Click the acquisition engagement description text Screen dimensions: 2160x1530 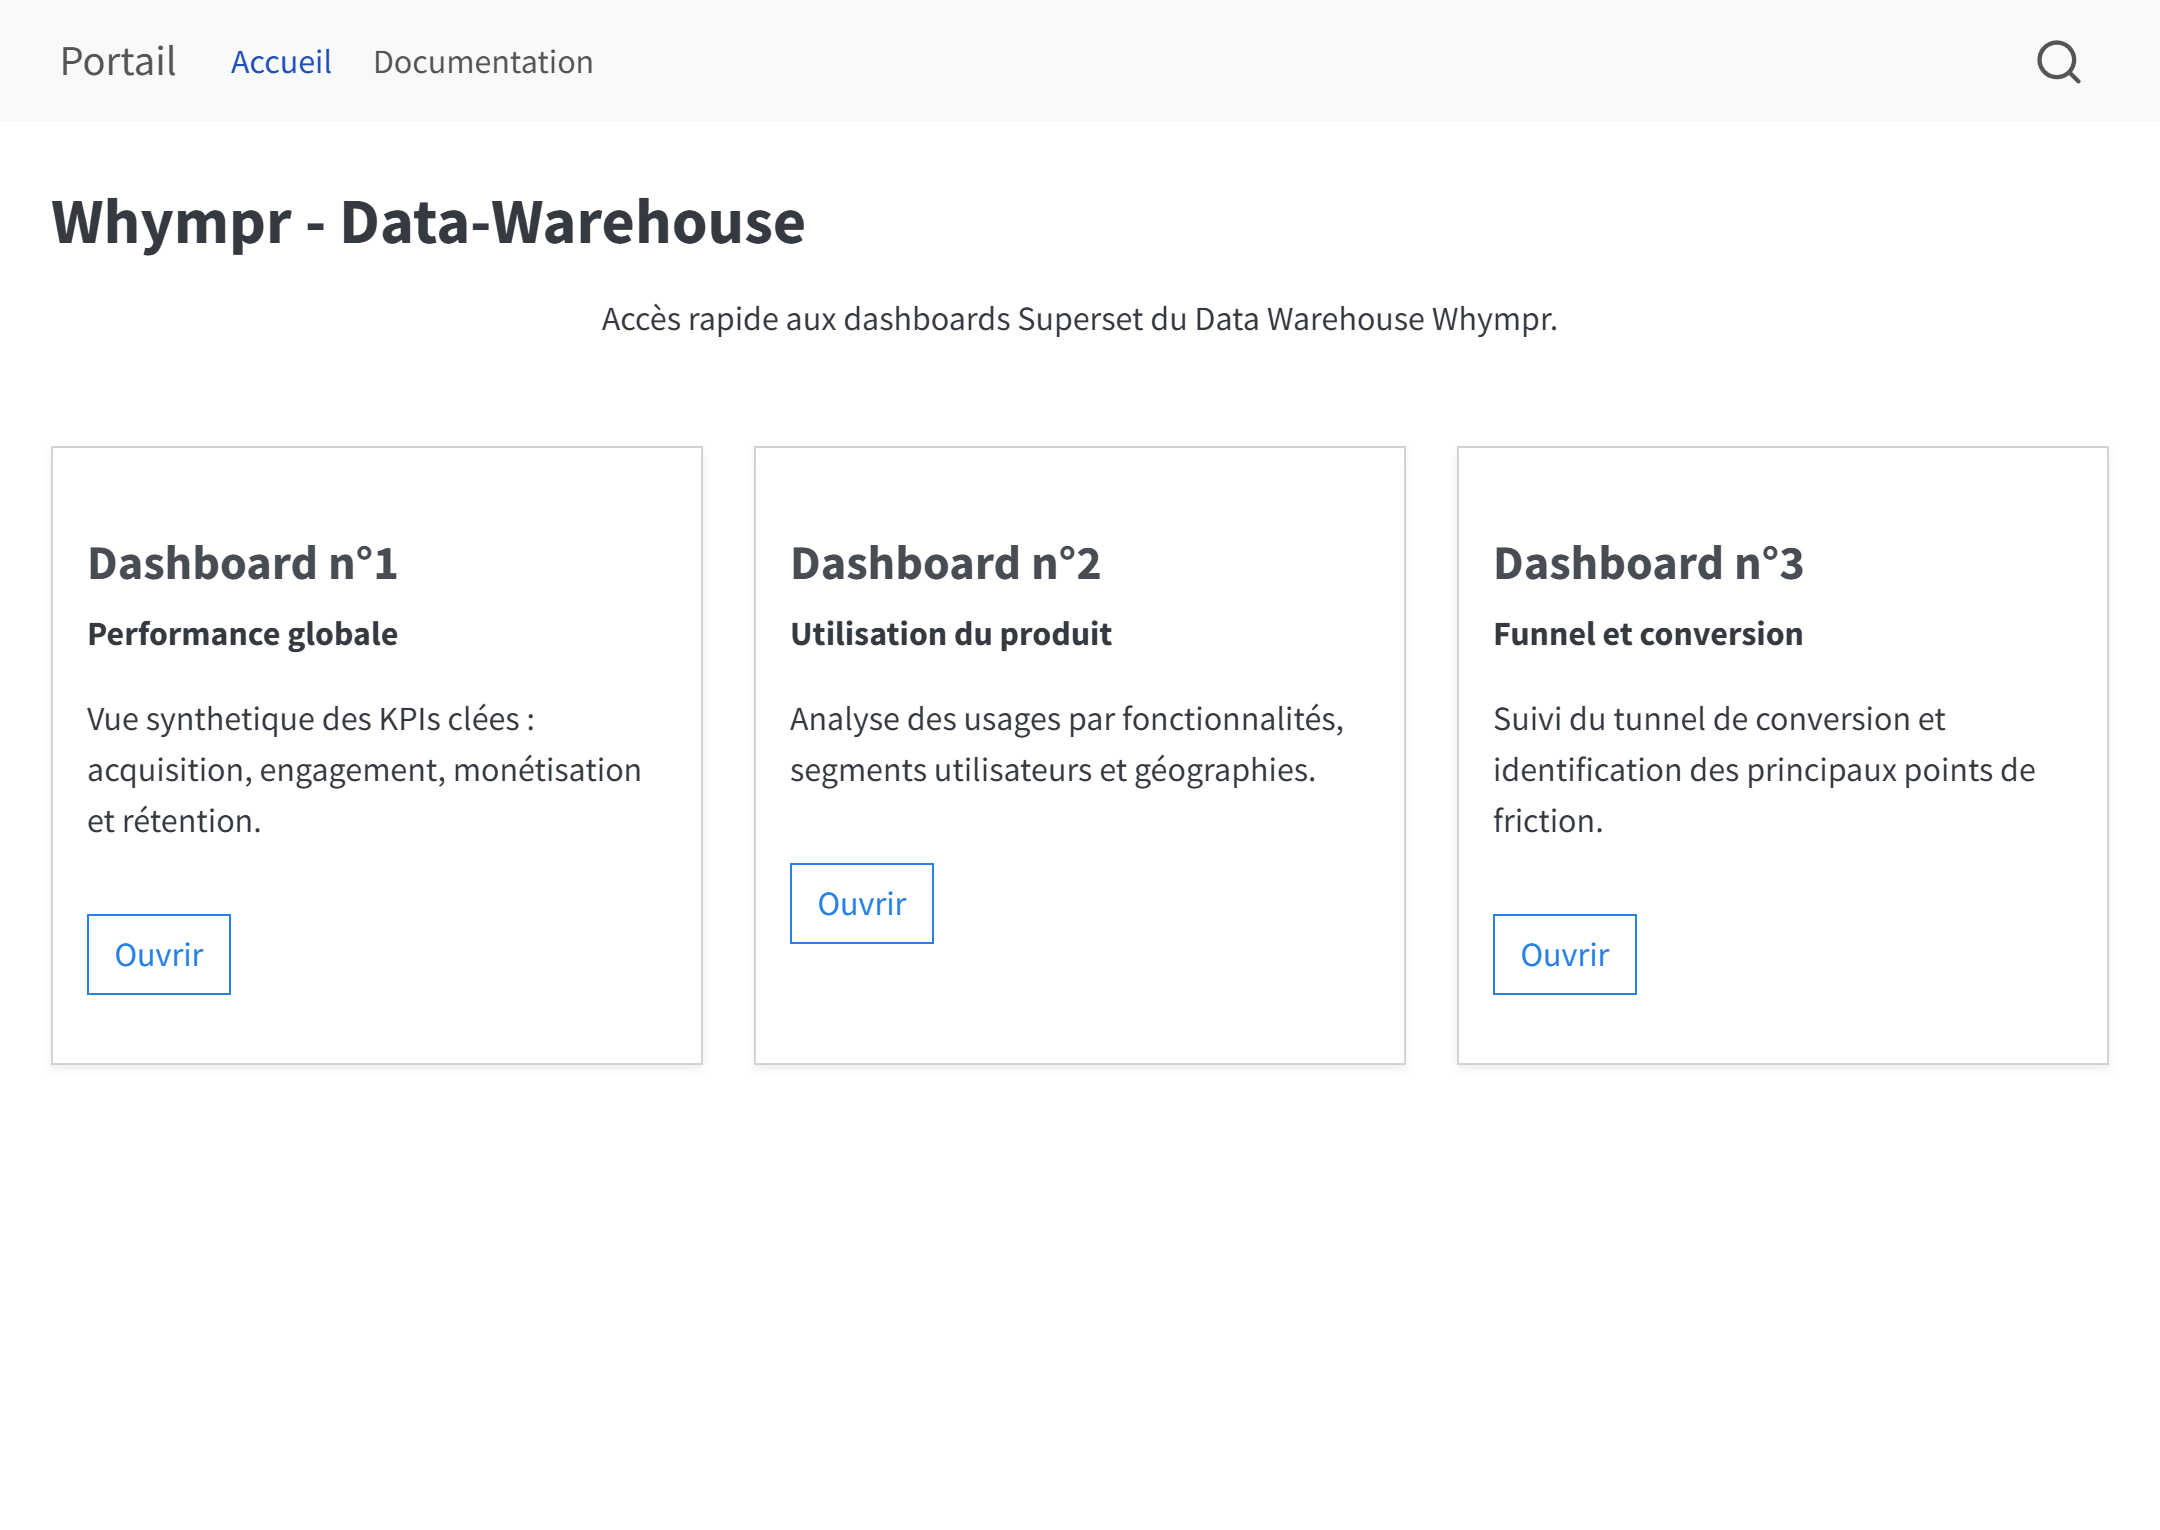tap(363, 769)
